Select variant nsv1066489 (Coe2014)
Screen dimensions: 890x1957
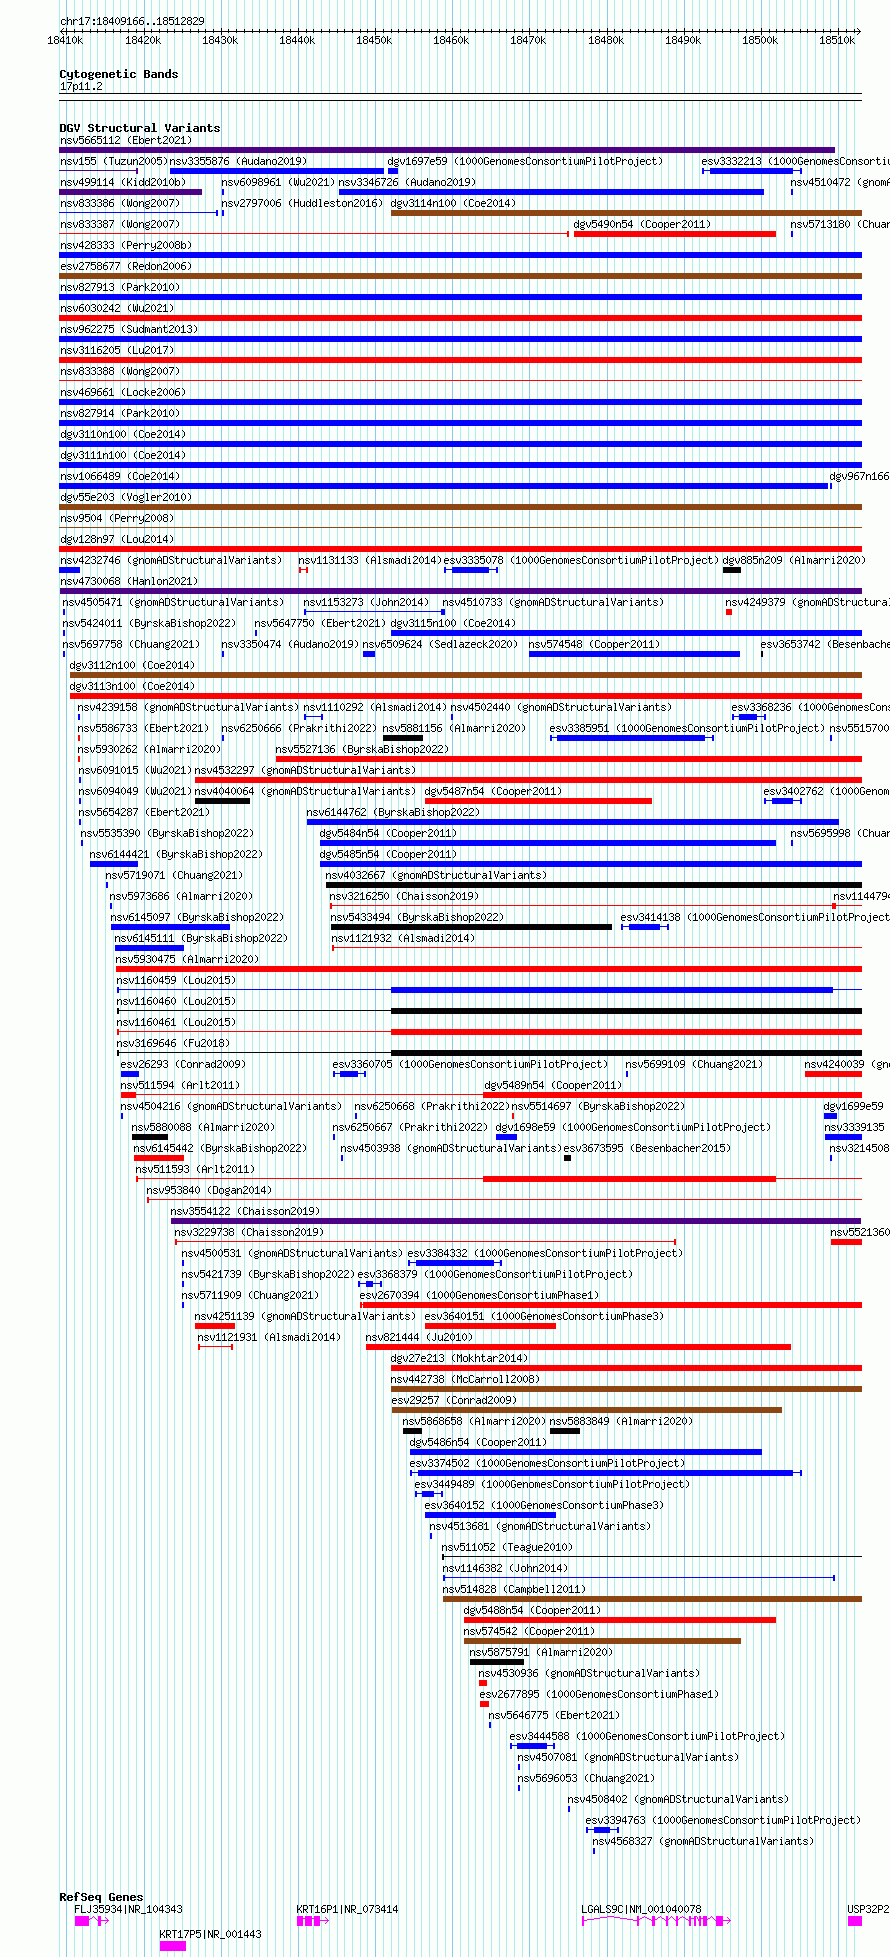pos(119,476)
